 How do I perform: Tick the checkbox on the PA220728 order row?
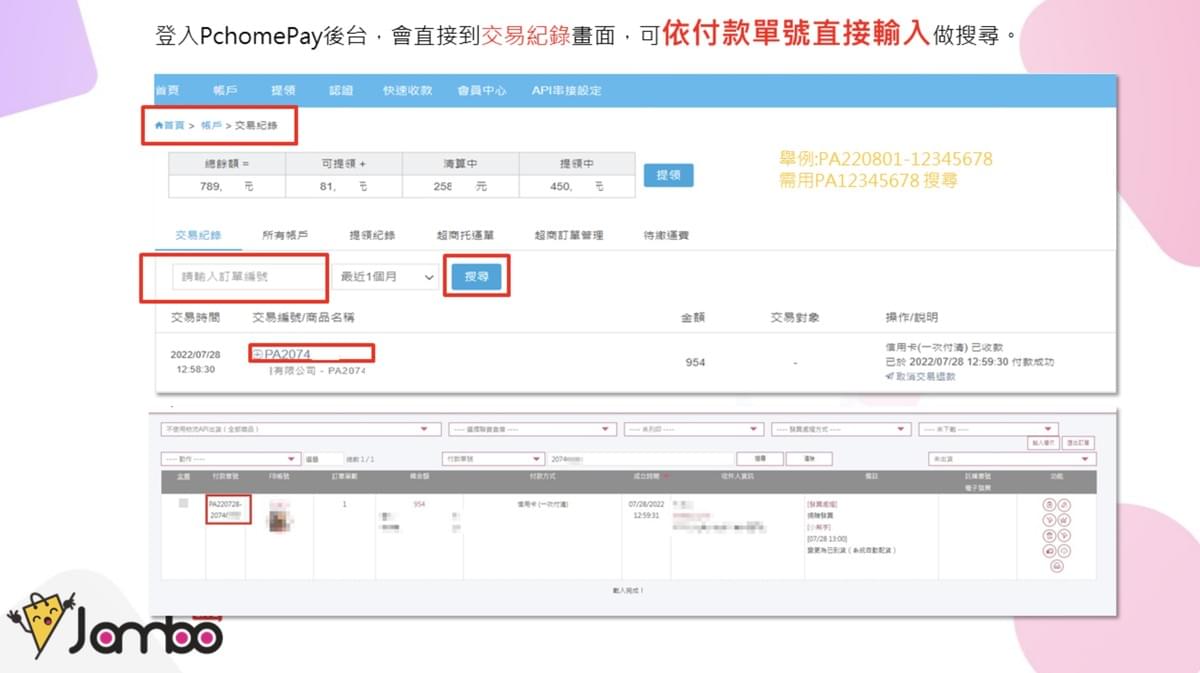point(183,504)
